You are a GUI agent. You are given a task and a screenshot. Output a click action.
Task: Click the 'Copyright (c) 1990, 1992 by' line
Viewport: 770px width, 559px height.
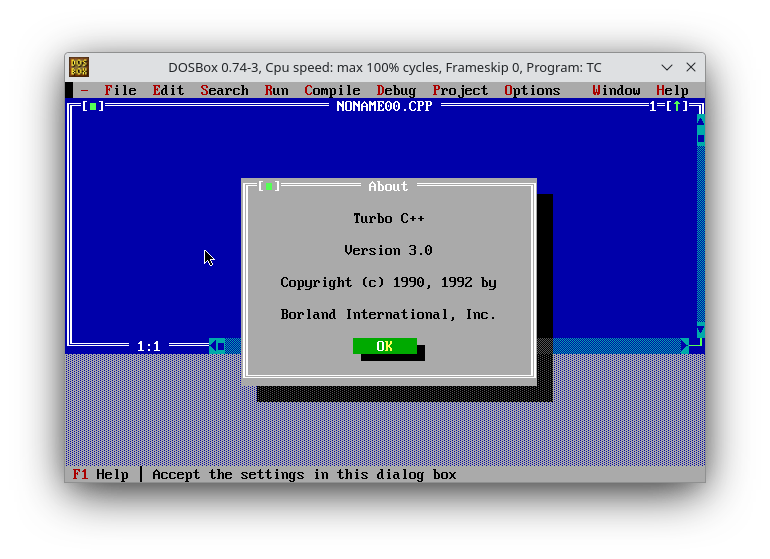click(x=388, y=282)
